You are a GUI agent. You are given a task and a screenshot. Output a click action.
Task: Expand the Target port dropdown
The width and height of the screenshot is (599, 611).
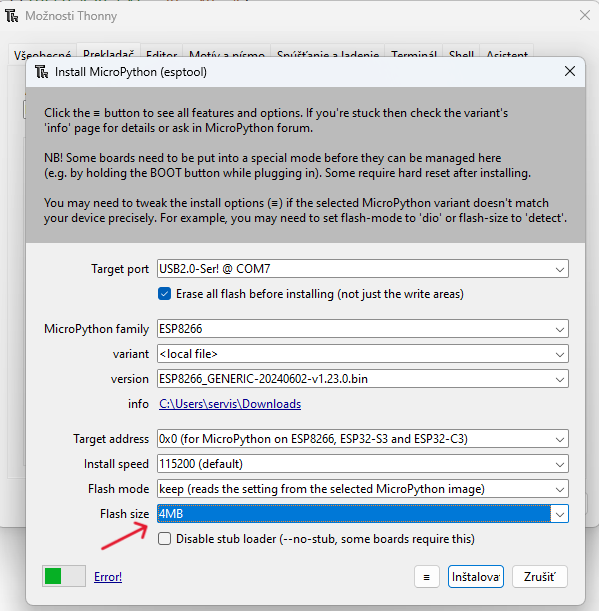(560, 269)
